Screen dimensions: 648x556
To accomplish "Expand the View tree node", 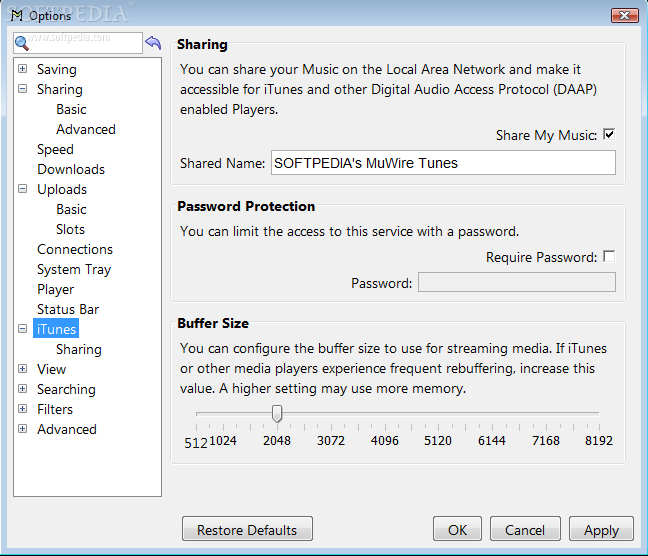I will pos(23,368).
